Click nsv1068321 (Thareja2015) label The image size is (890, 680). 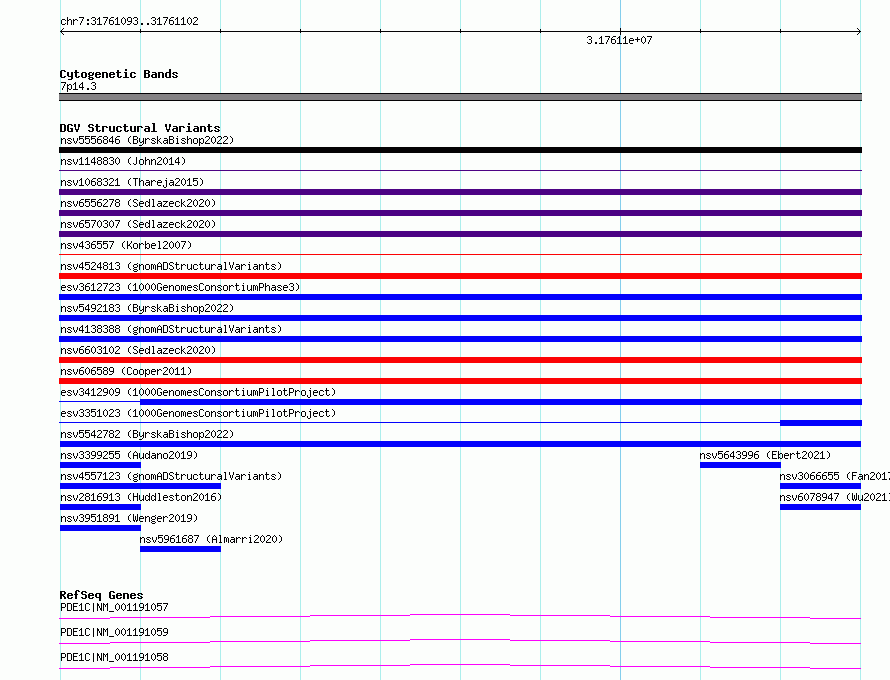click(132, 182)
